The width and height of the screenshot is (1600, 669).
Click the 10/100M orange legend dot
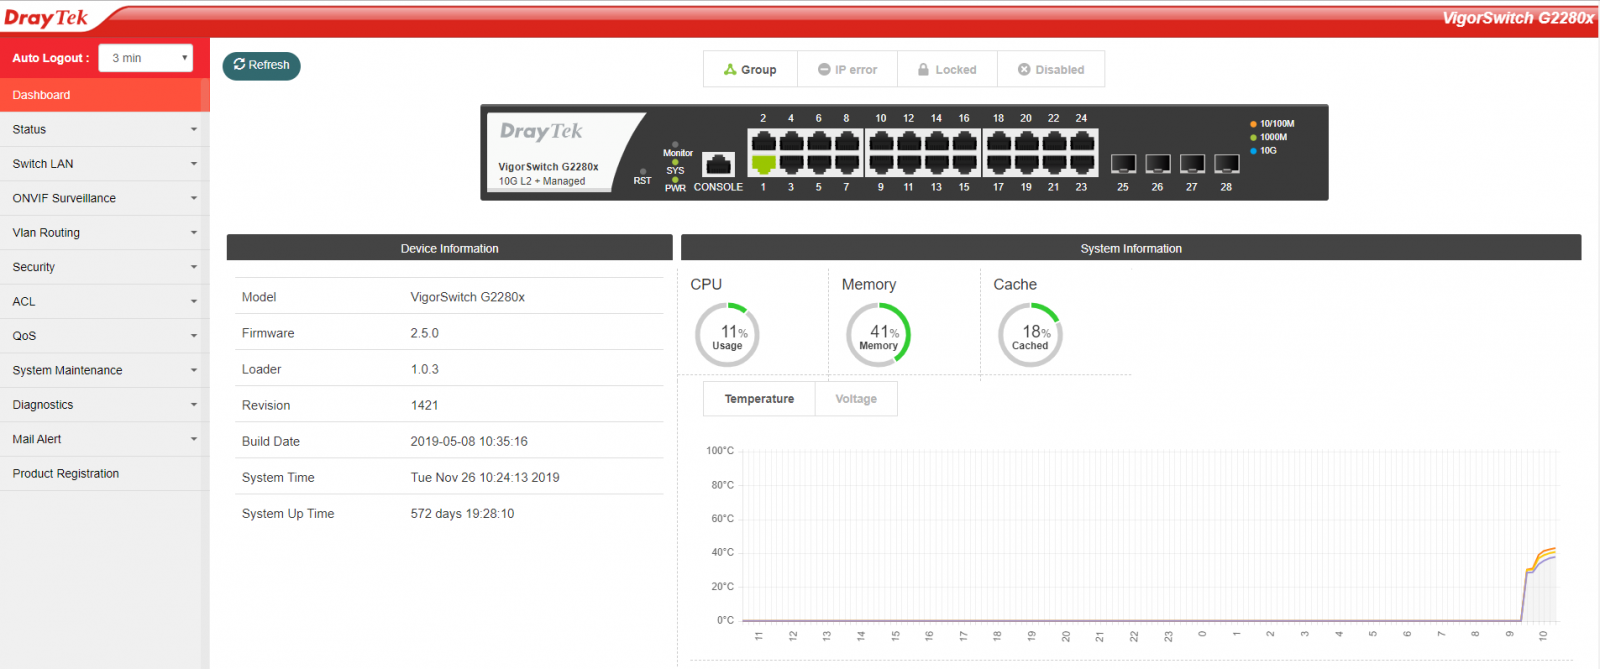click(1253, 124)
